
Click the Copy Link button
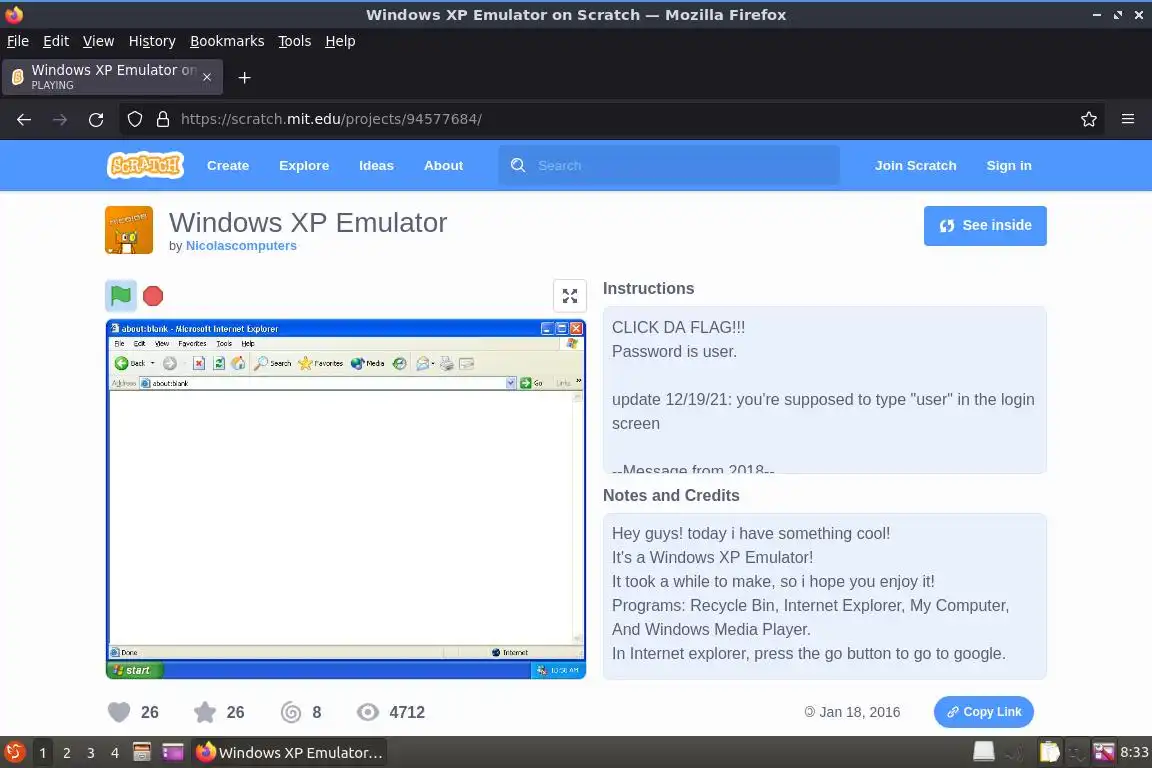984,711
